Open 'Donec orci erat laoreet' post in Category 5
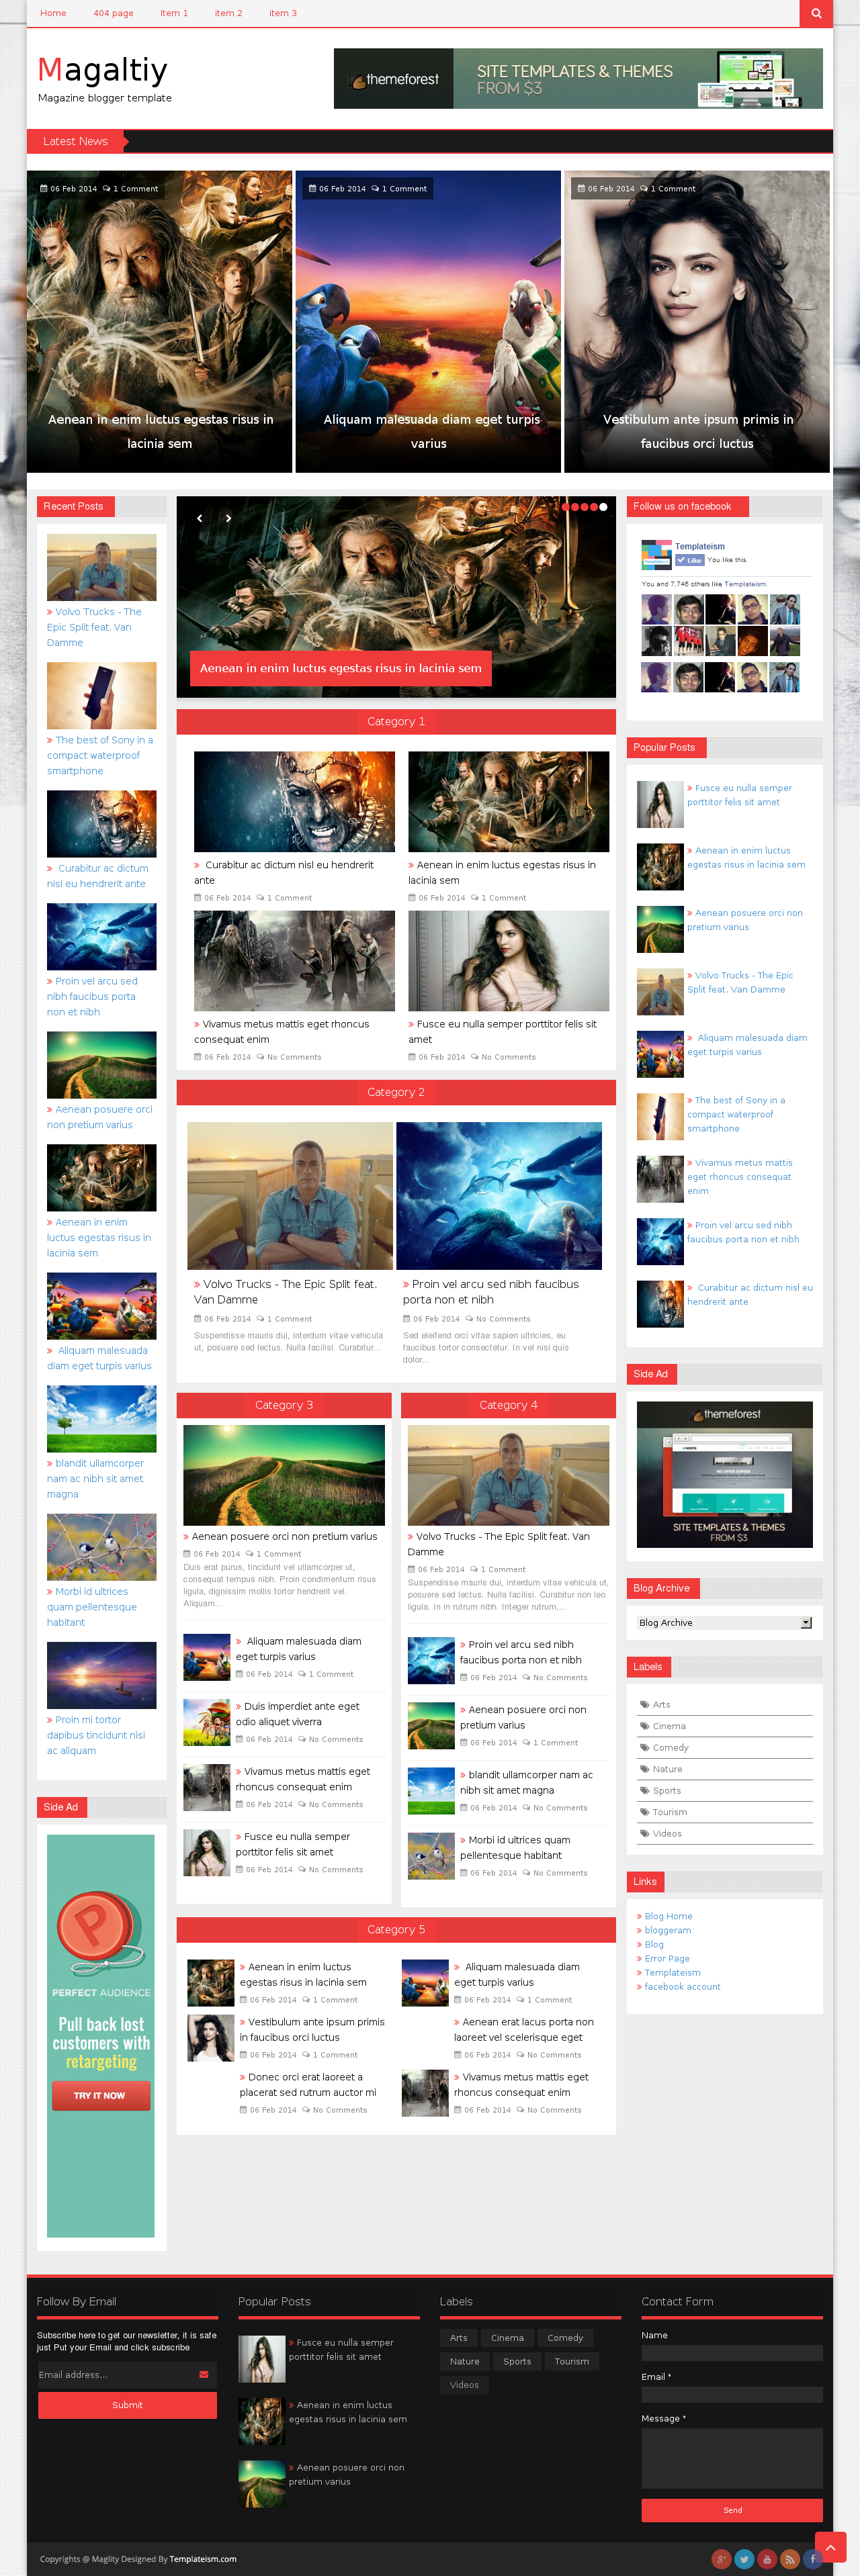Screen dimensions: 860x2576 pos(308,2084)
